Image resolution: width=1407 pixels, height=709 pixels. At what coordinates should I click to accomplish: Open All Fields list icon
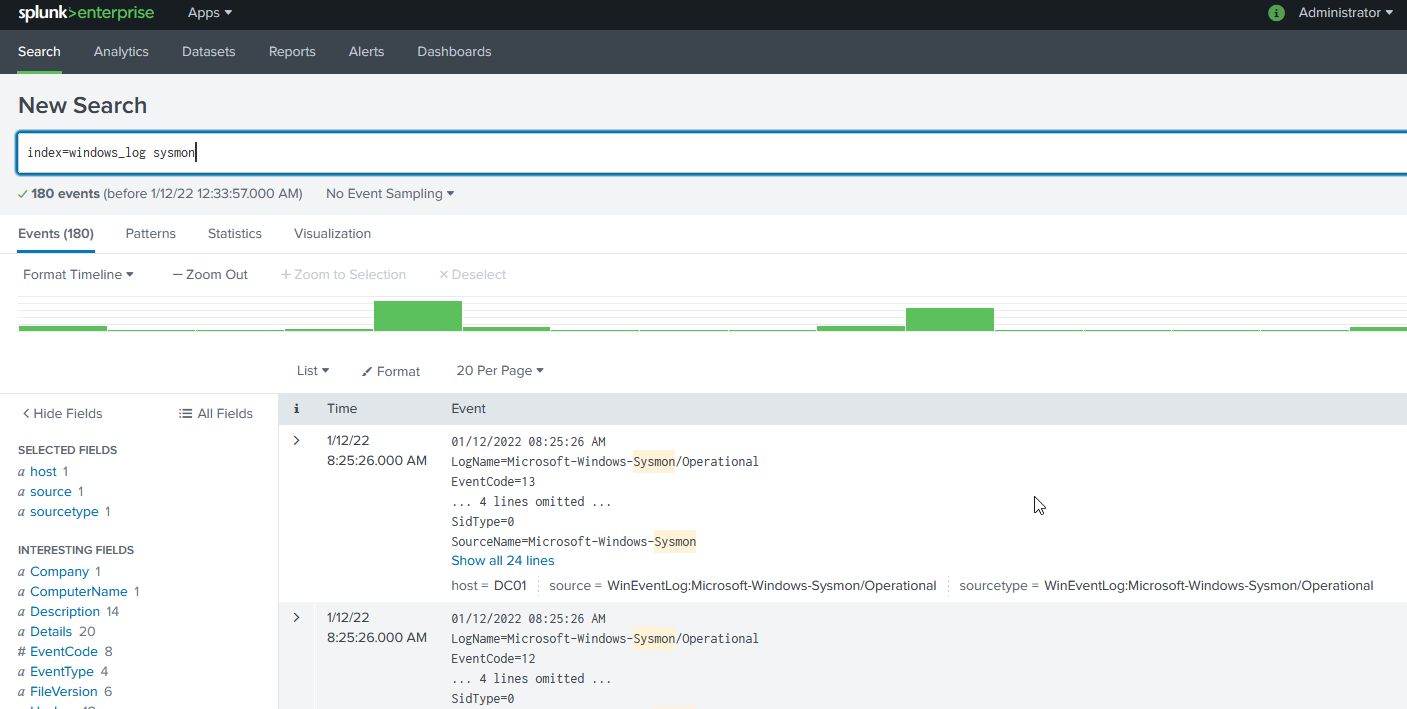coord(185,413)
